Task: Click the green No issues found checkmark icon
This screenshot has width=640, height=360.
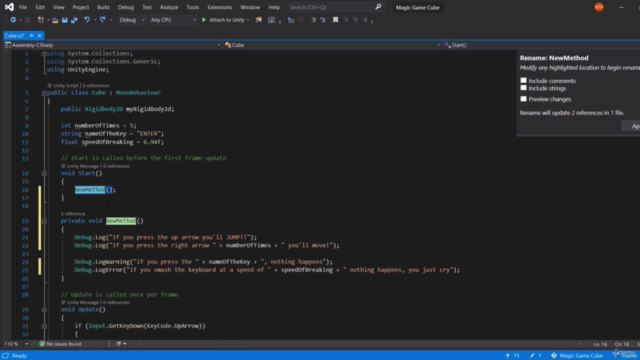Action: tap(42, 344)
